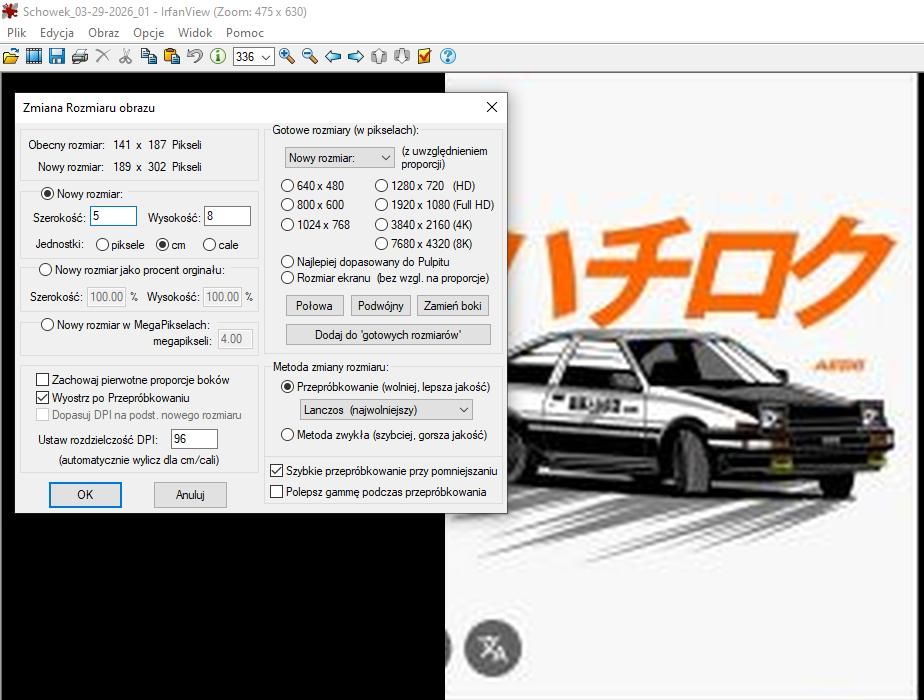Select the 1280 x 720 (HD) preset

pyautogui.click(x=381, y=186)
